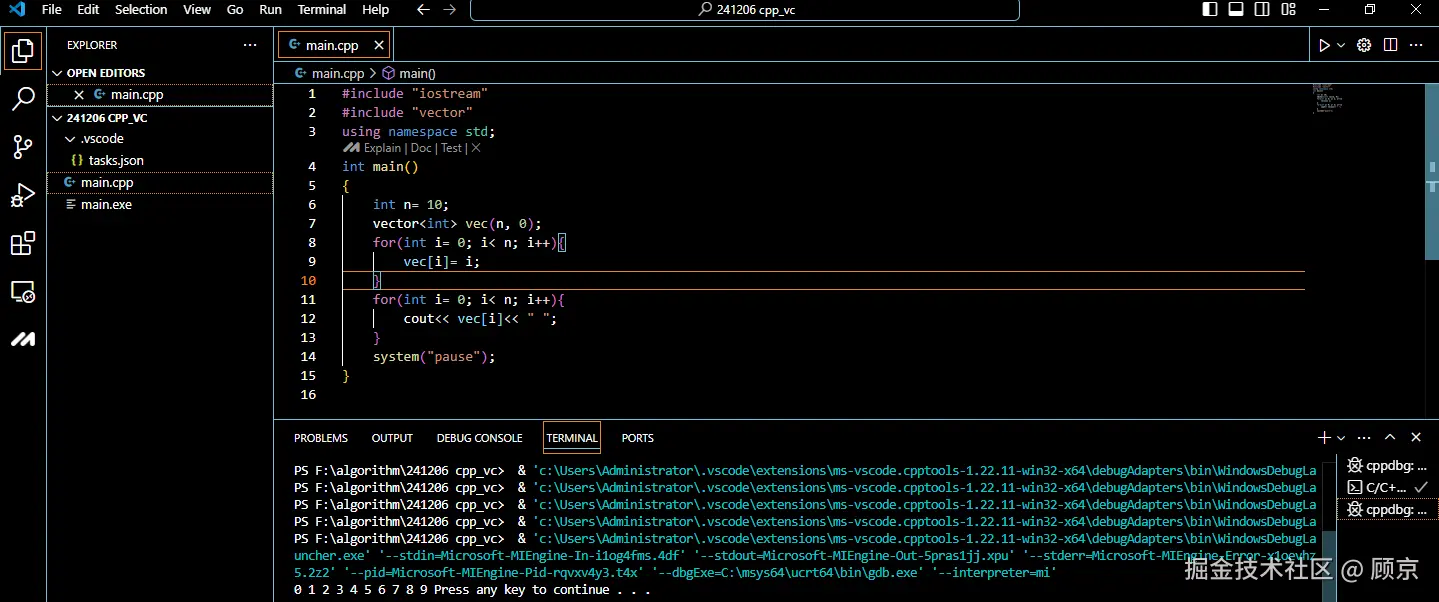This screenshot has width=1439, height=602.
Task: Click Test in the code lens
Action: (451, 148)
